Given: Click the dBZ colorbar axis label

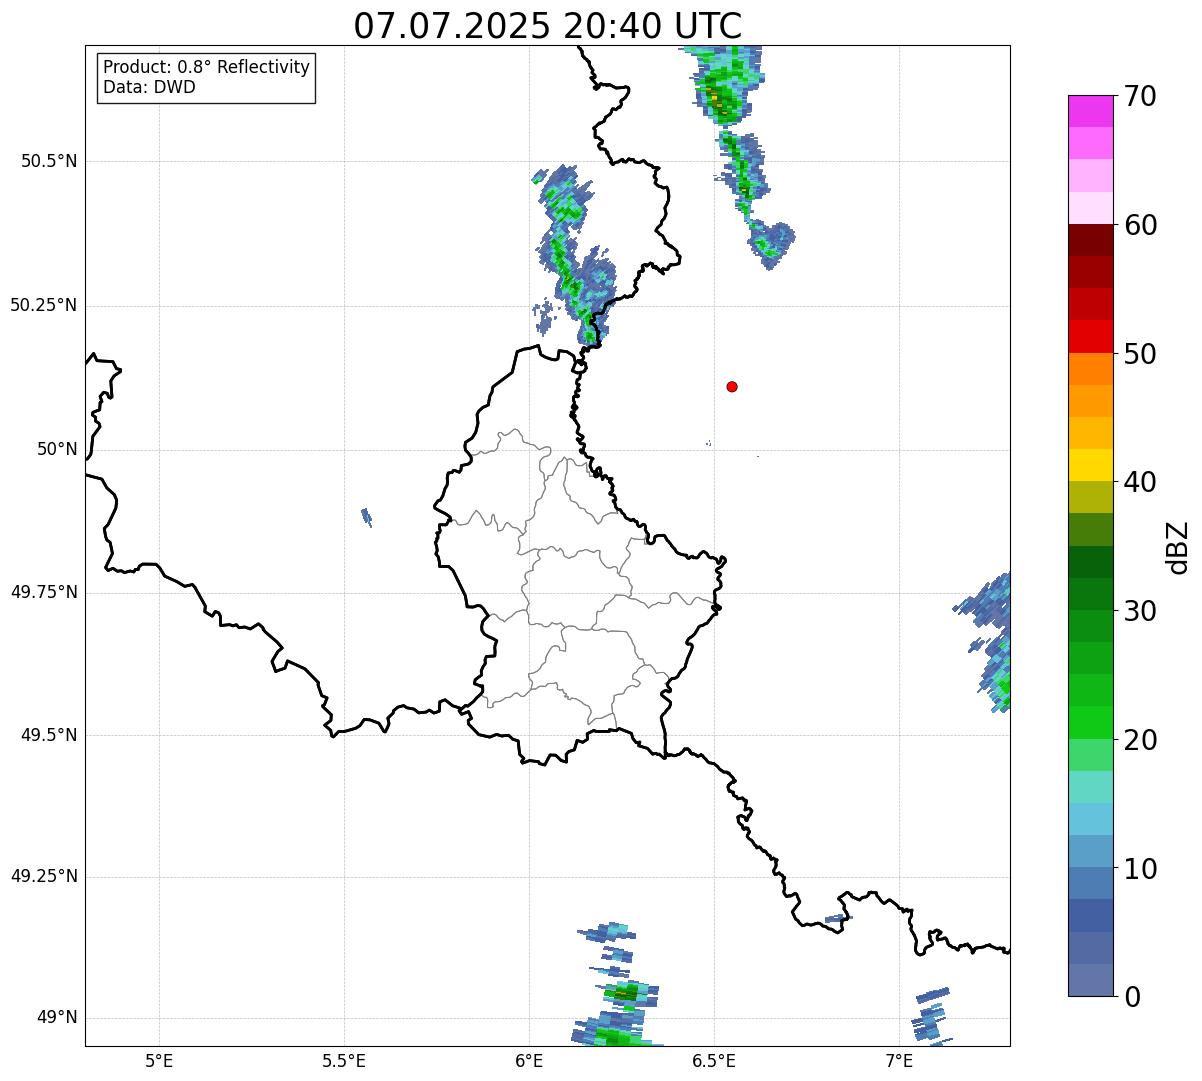Looking at the screenshot, I should coord(1178,547).
